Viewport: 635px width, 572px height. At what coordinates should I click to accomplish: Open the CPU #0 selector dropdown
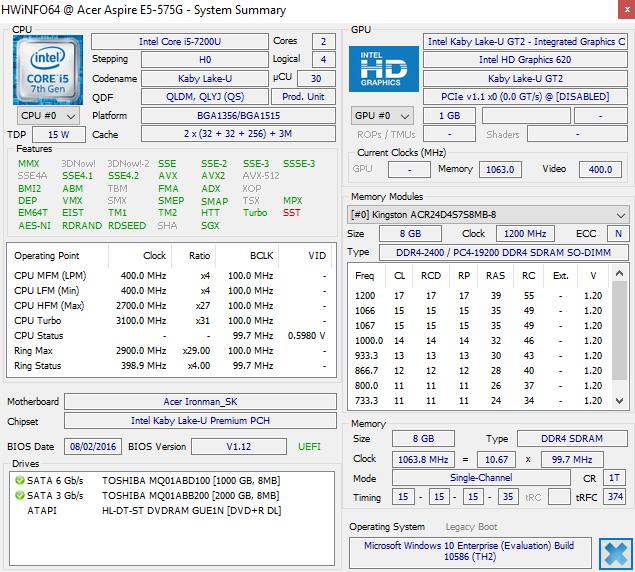click(48, 116)
